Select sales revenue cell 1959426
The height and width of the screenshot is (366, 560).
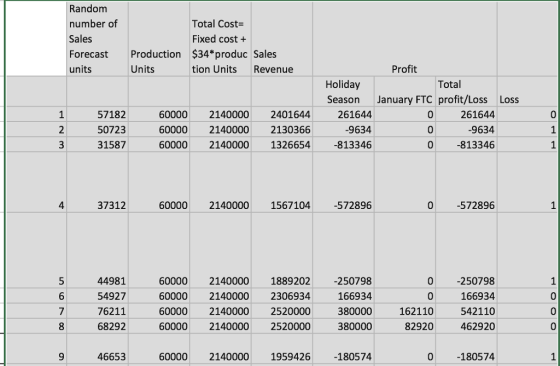282,349
